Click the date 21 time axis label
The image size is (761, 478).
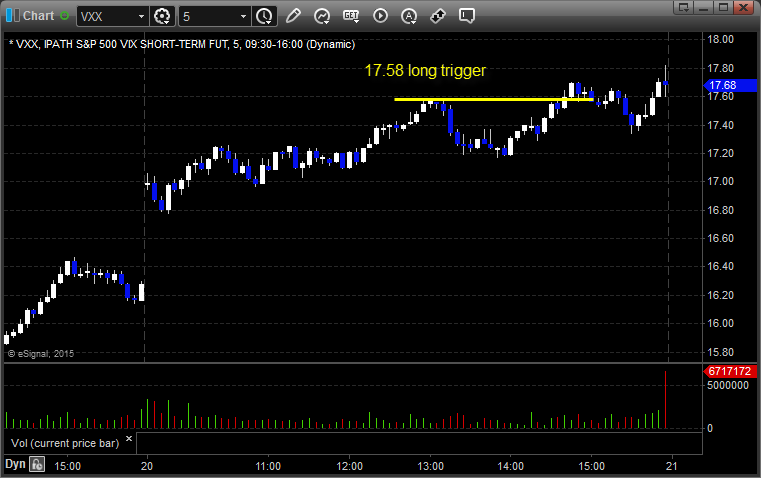[x=672, y=466]
